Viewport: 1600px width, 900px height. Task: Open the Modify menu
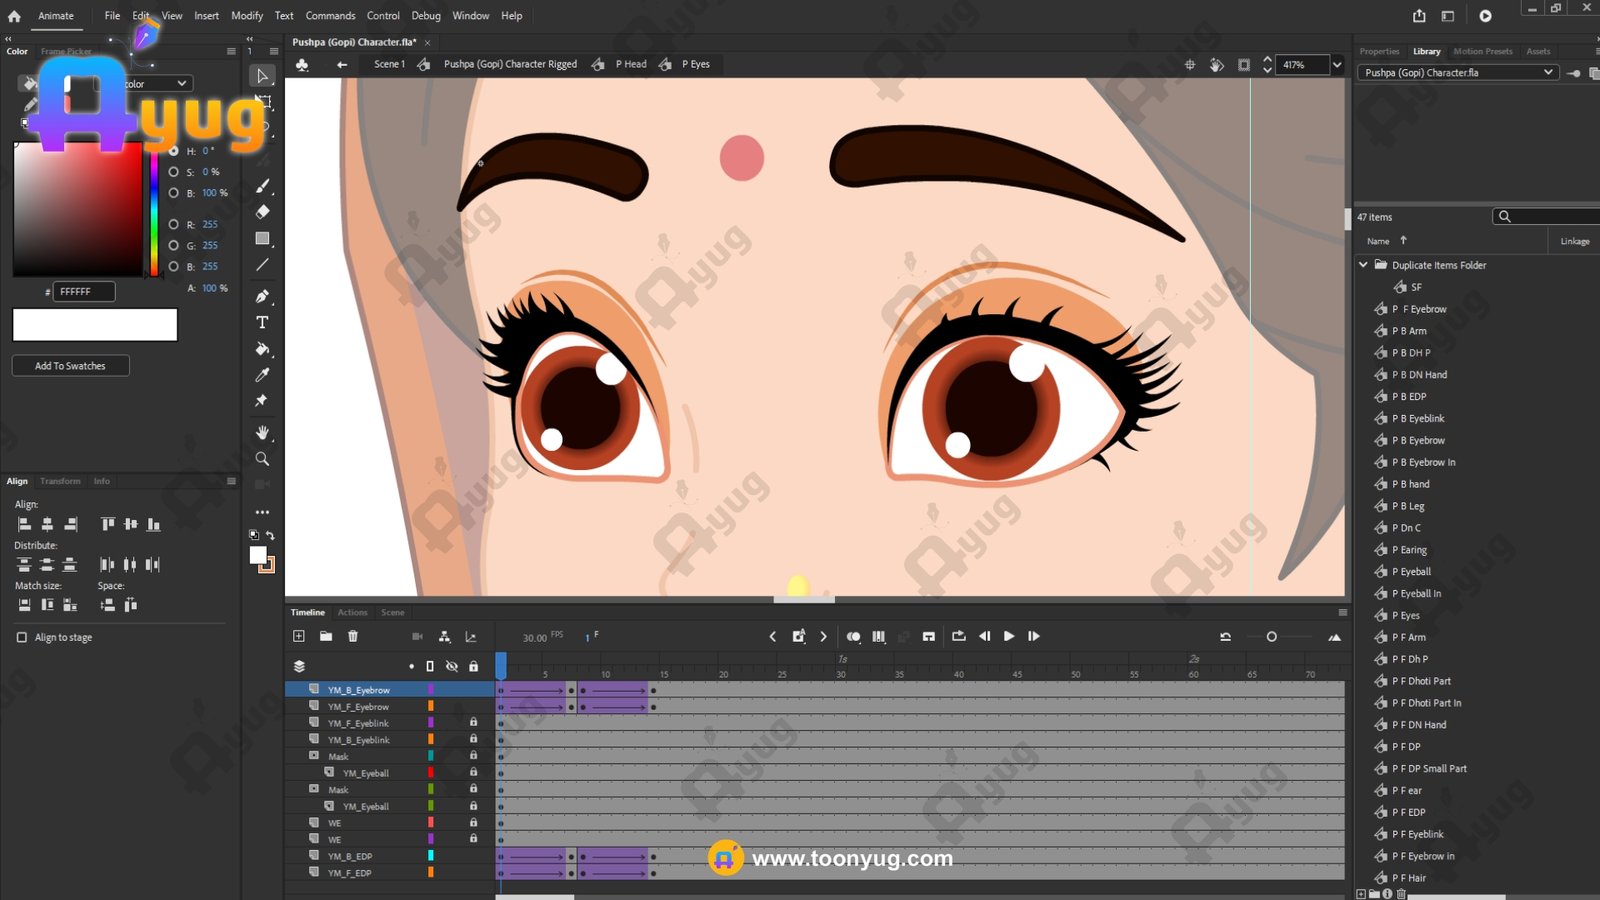click(247, 16)
